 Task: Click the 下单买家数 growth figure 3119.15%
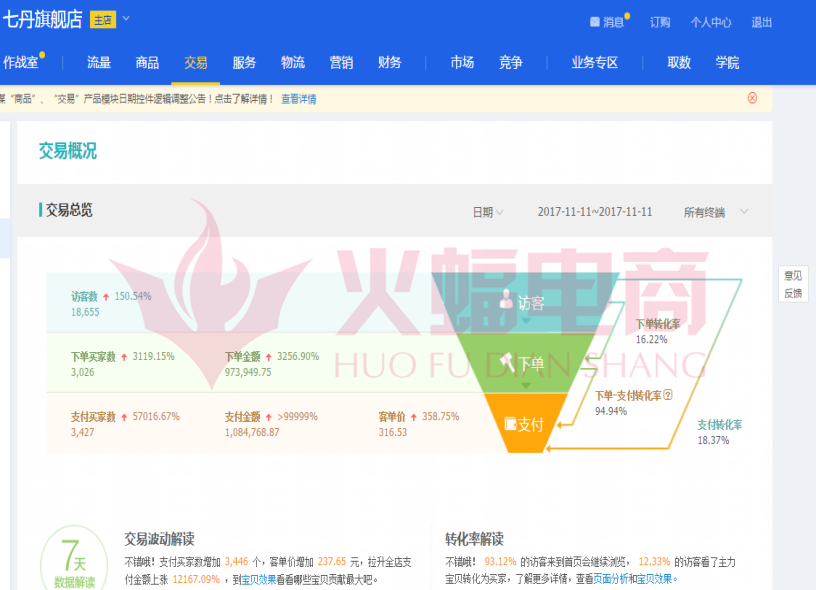154,357
